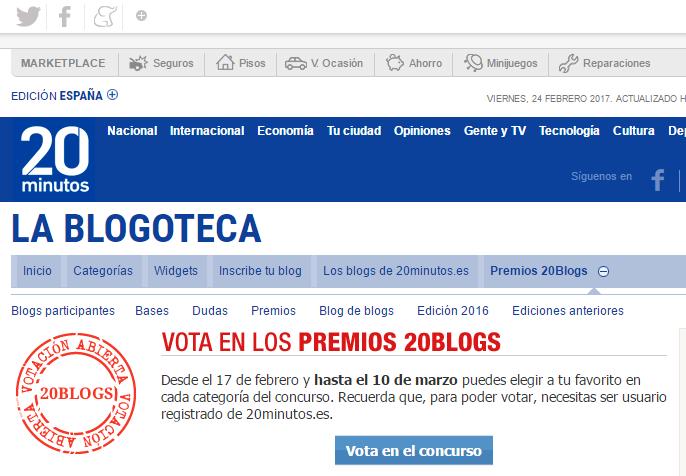Open the Categorías tab
The height and width of the screenshot is (476, 686).
[x=102, y=271]
